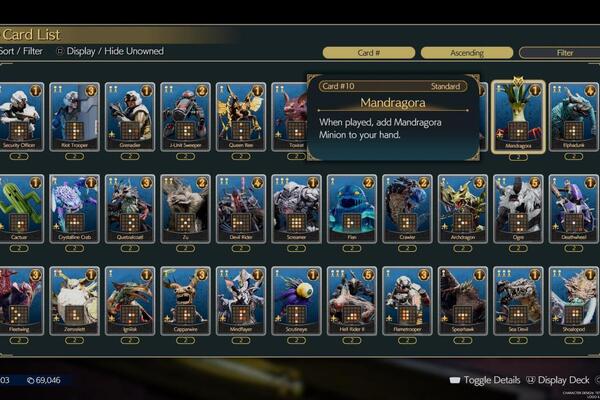Toggle the Display Deck option
This screenshot has height=400, width=600.
tap(558, 380)
